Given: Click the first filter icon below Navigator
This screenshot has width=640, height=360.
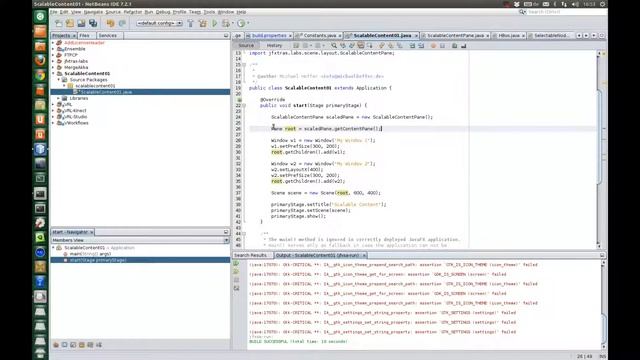Looking at the screenshot, I should 56,345.
